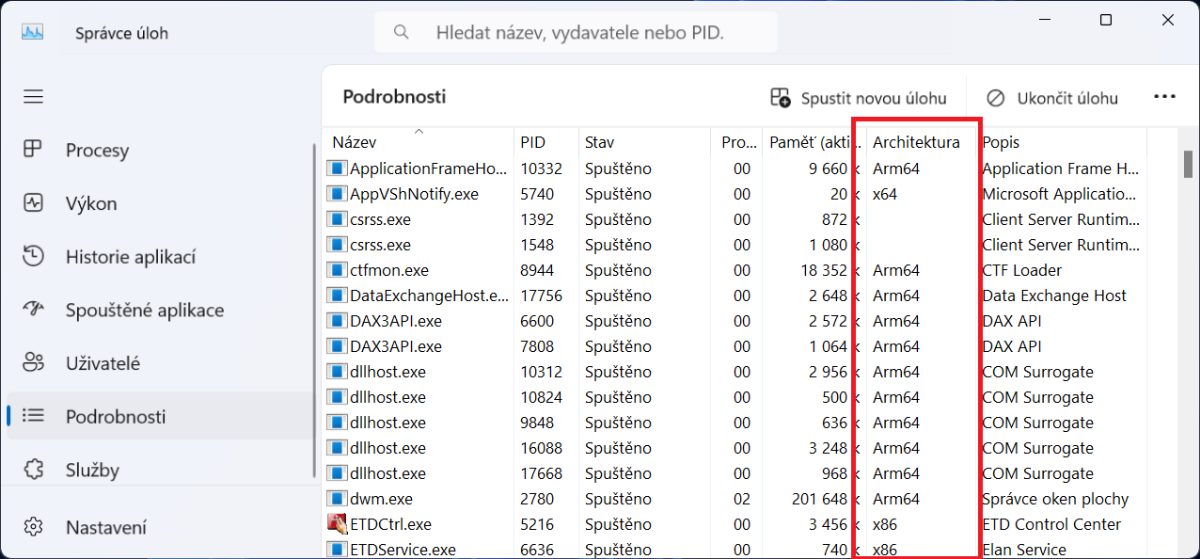The height and width of the screenshot is (559, 1200).
Task: Click the search box for name or PID
Action: click(580, 33)
